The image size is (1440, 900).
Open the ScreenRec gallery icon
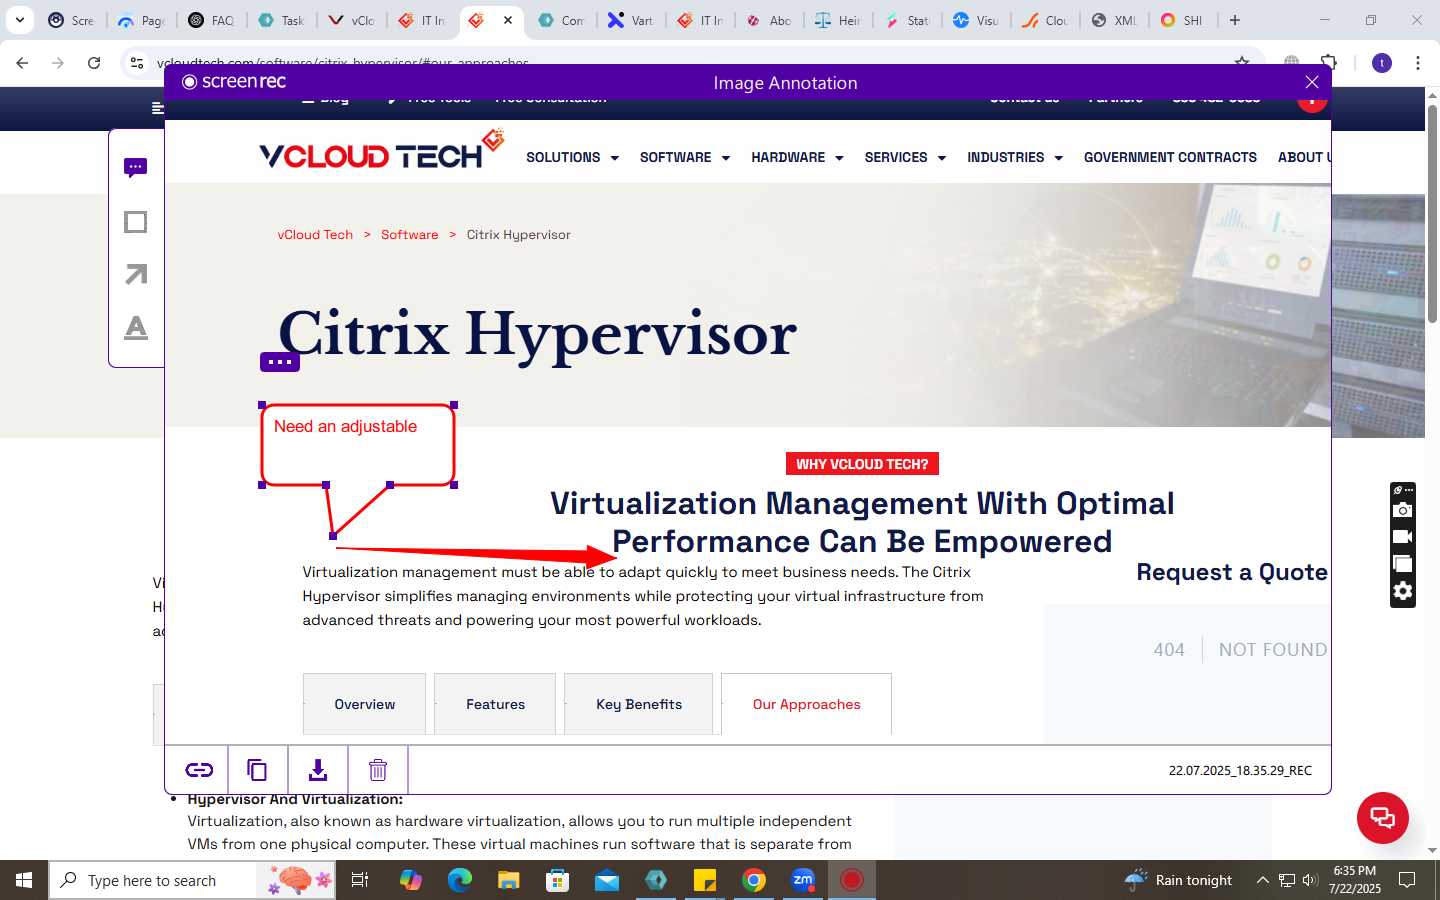click(x=1403, y=564)
